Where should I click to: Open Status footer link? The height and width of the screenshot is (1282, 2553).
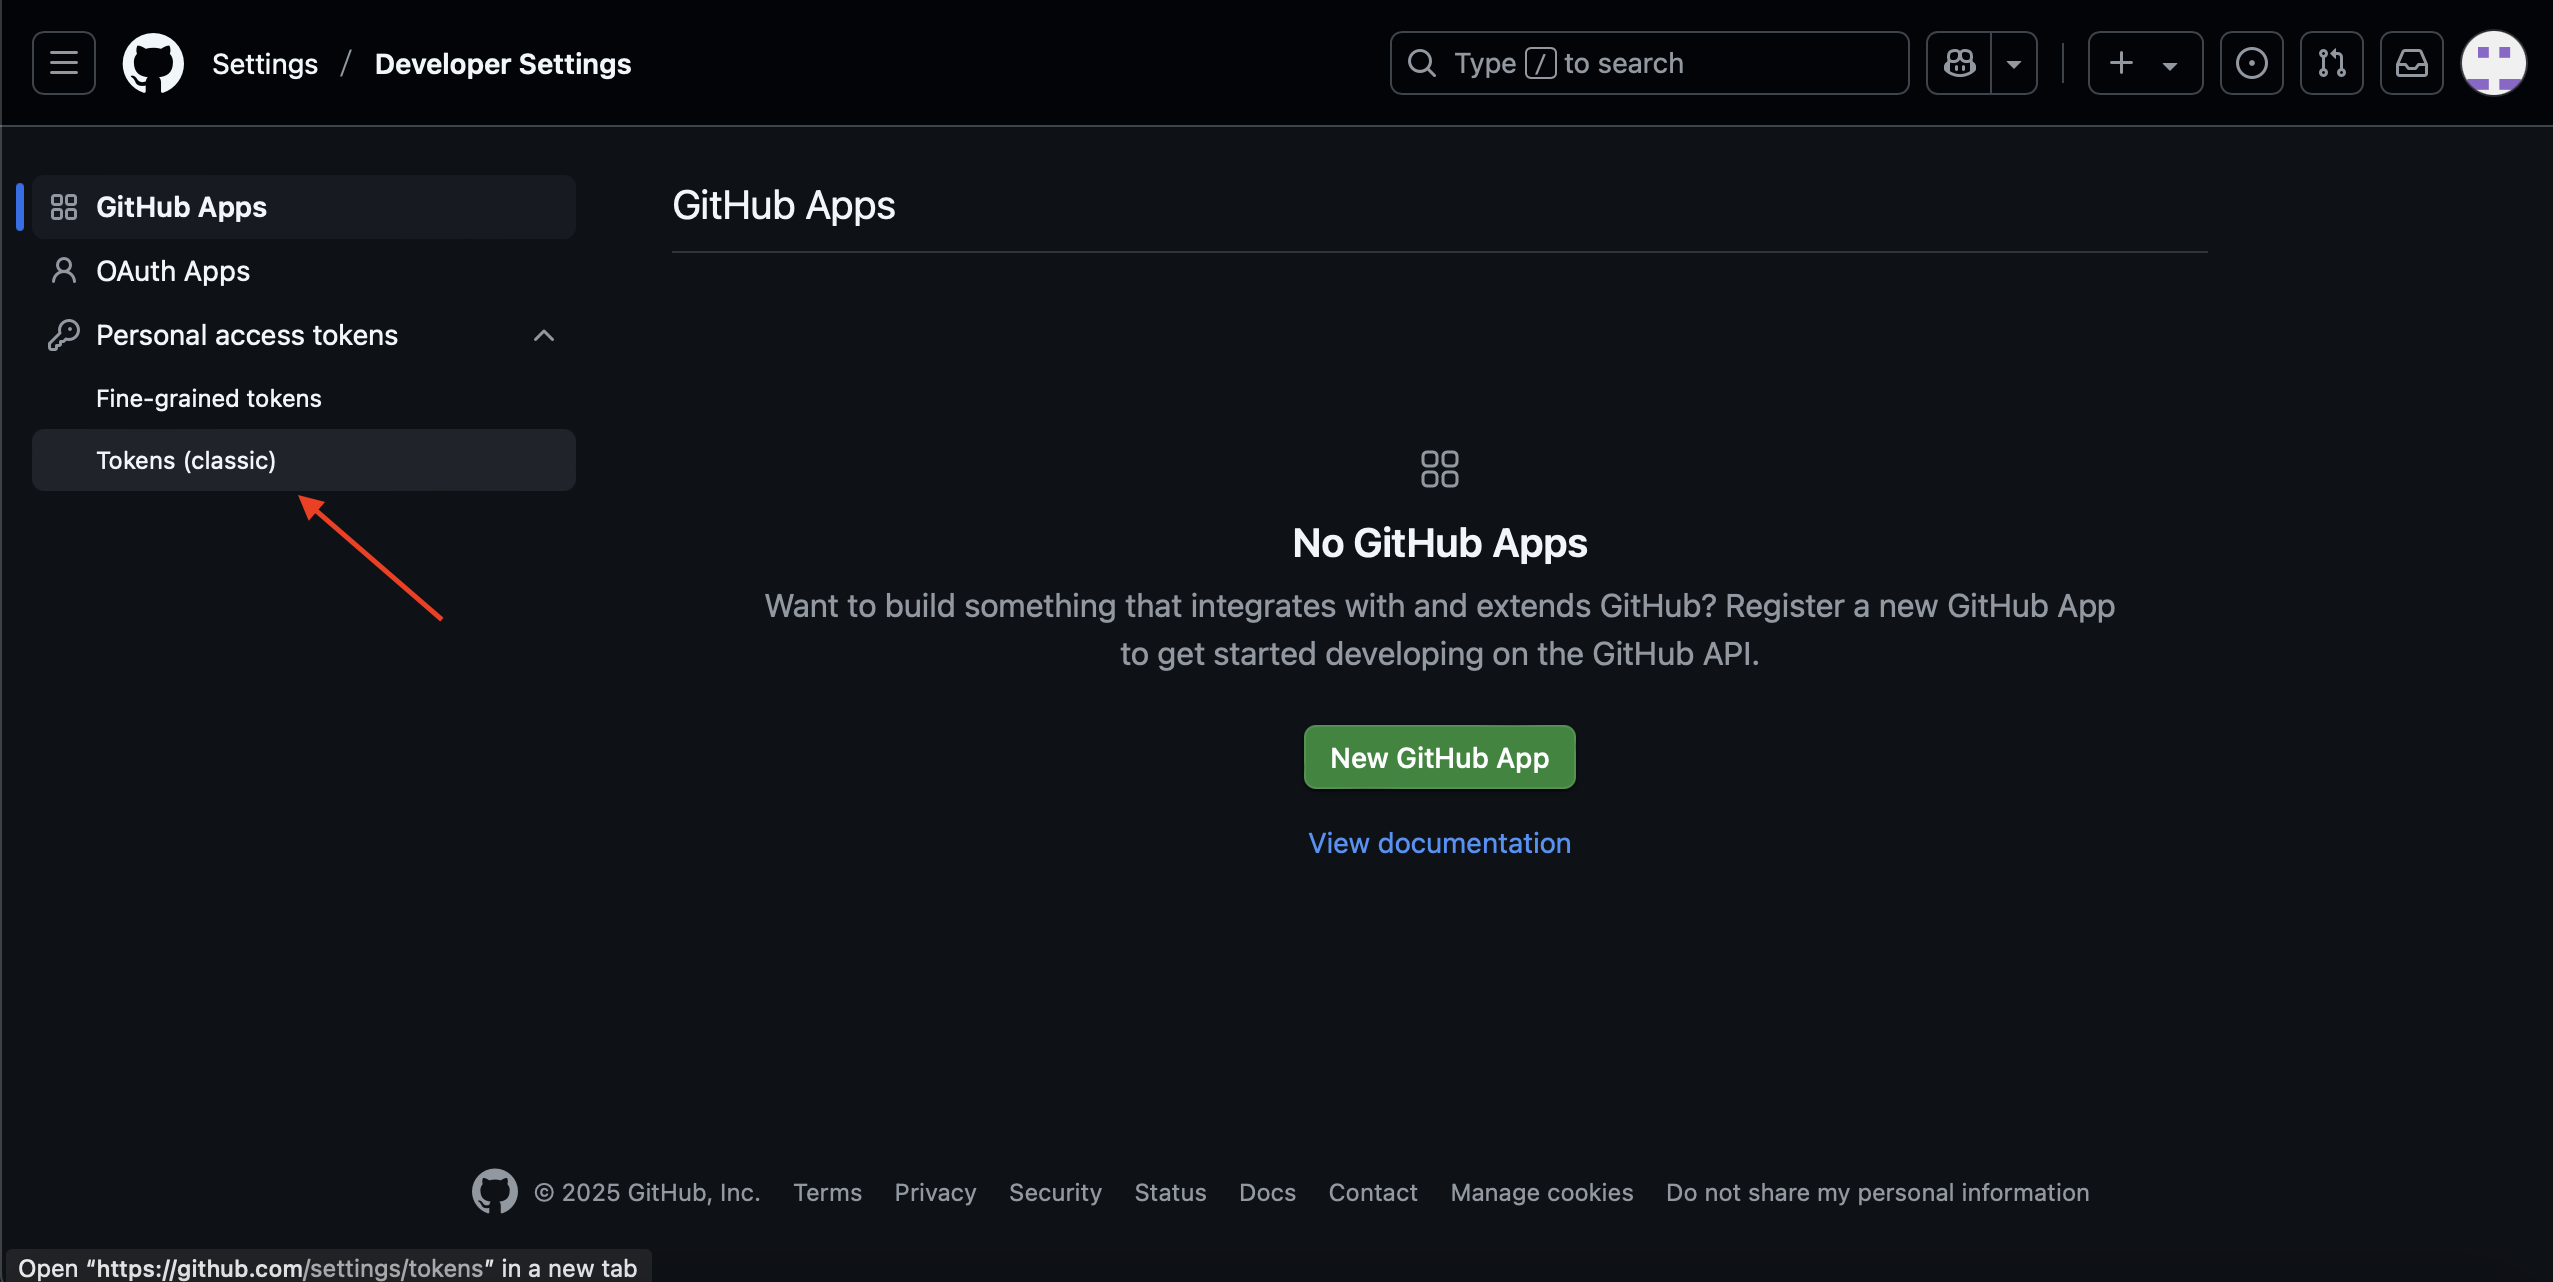(1170, 1192)
